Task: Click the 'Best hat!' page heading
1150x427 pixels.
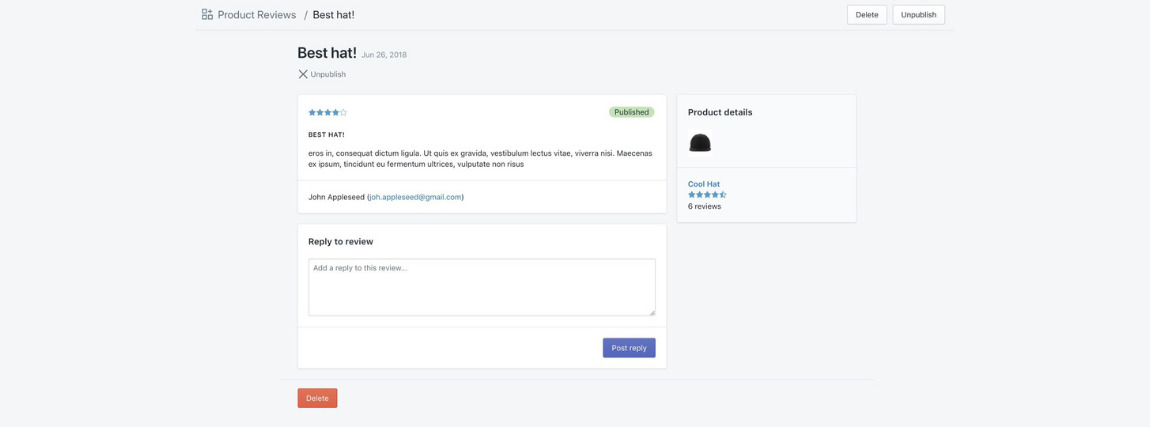Action: pos(326,53)
